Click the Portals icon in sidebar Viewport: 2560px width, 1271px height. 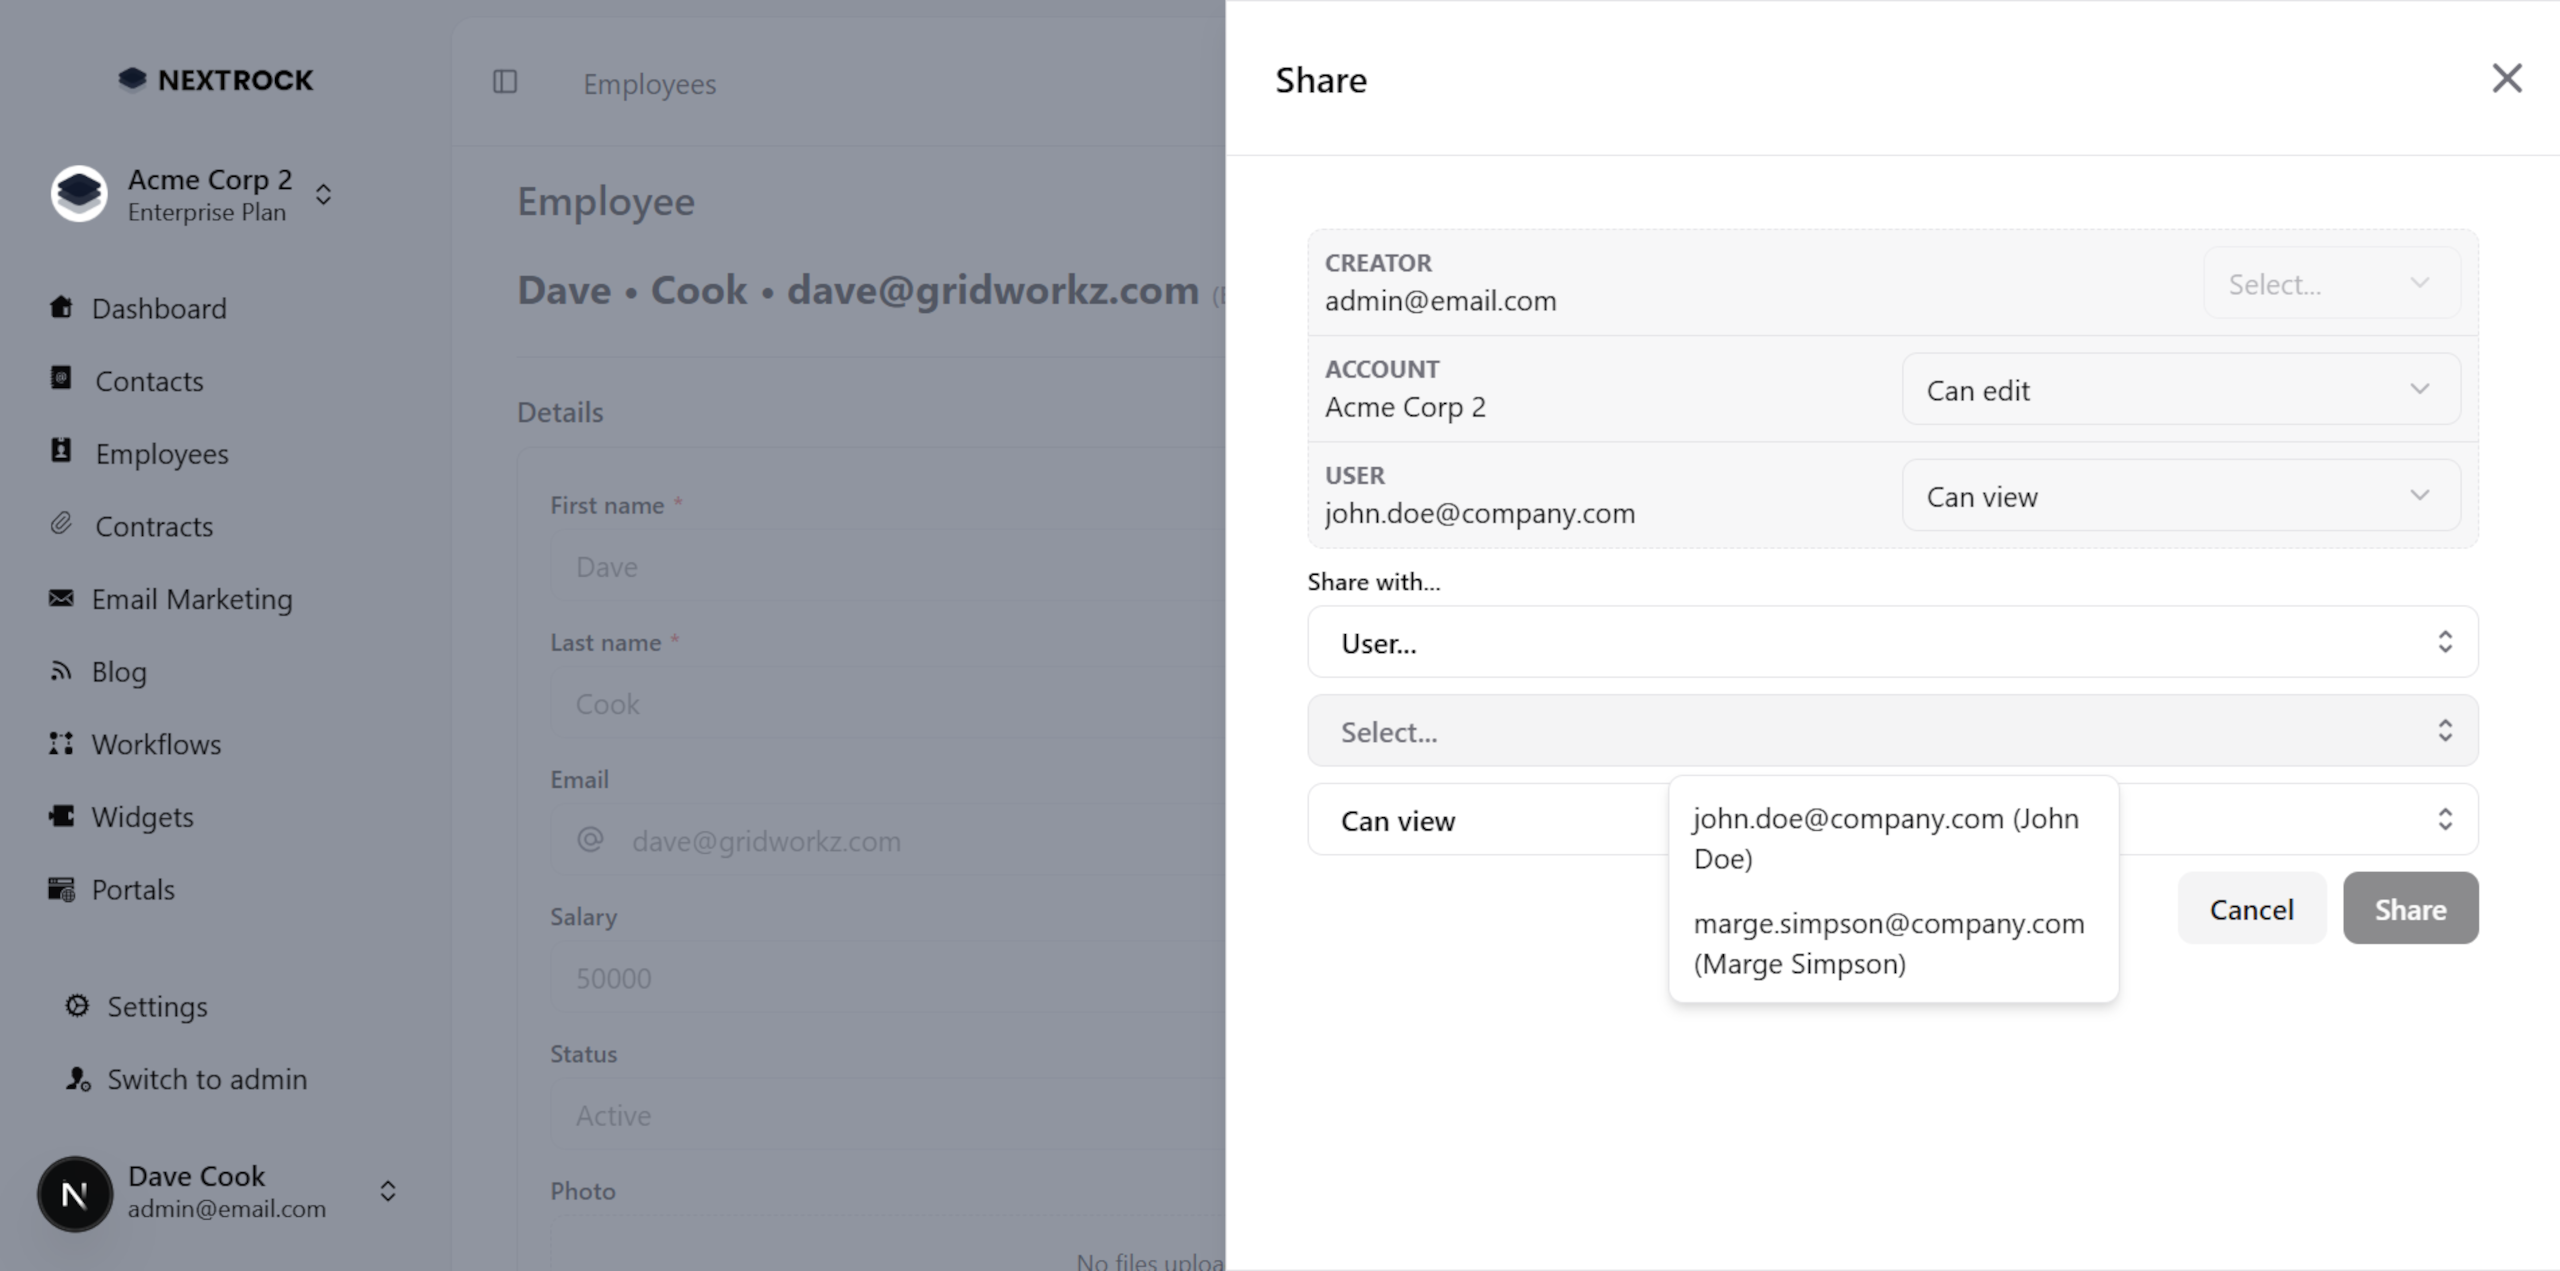(x=62, y=888)
